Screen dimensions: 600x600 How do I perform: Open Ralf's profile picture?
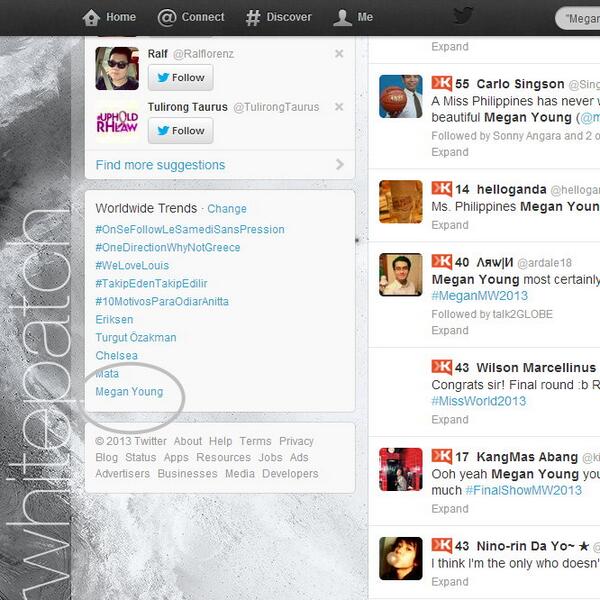117,68
